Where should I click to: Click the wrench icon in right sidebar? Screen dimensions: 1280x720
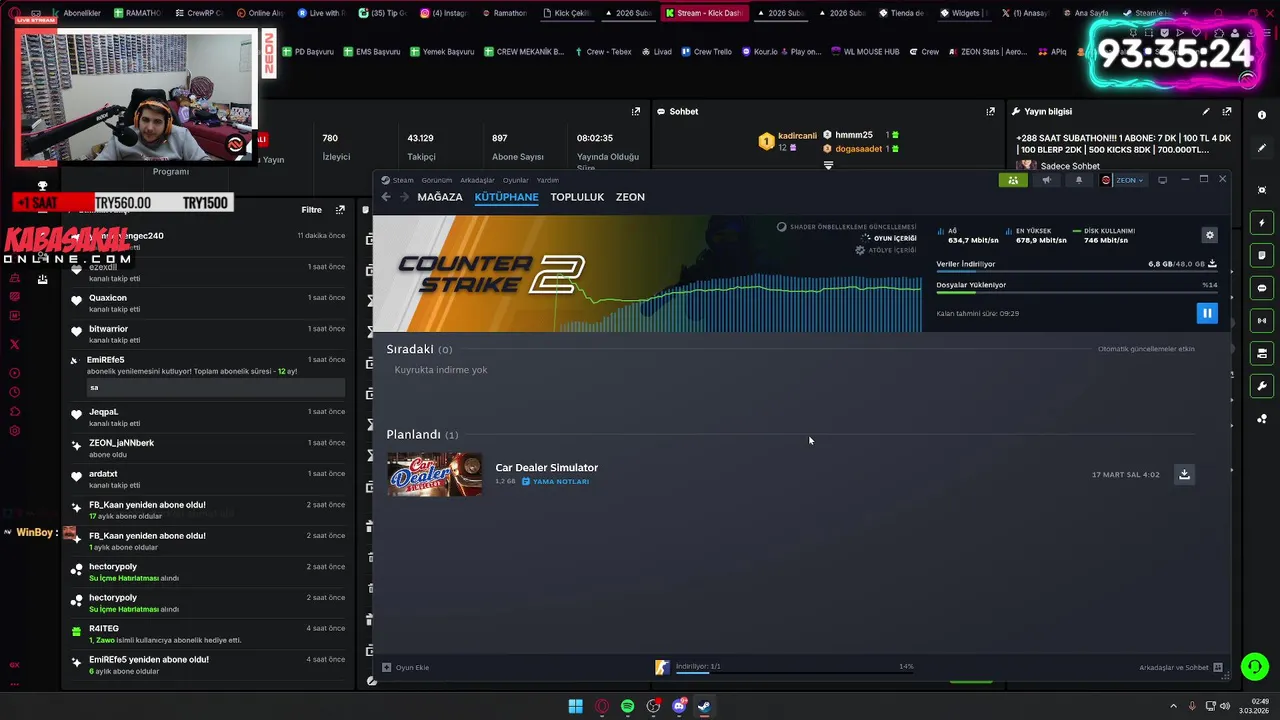click(1262, 386)
